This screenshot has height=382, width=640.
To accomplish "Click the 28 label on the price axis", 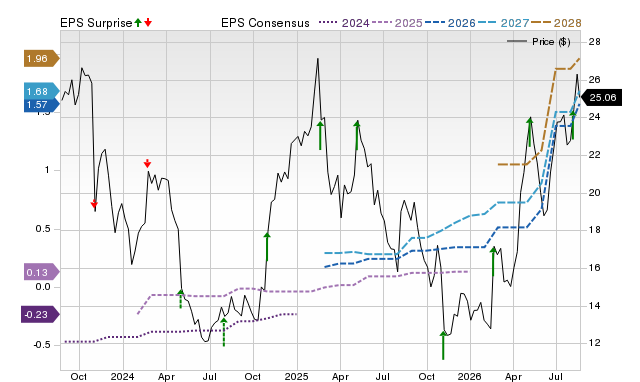I will [595, 42].
